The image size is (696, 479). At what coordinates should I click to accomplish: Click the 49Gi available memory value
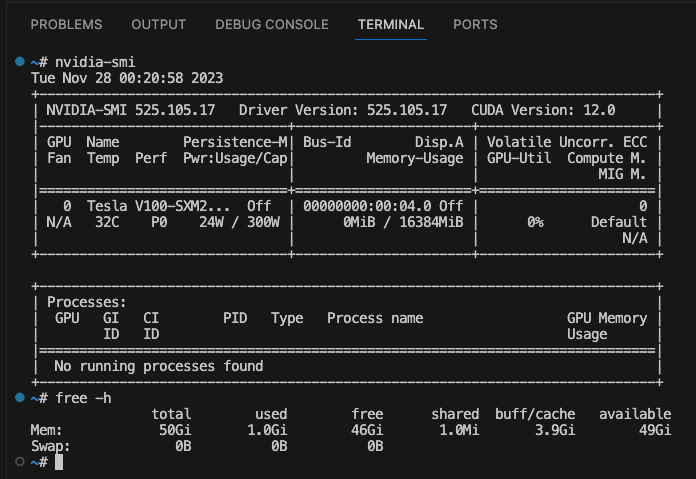655,430
